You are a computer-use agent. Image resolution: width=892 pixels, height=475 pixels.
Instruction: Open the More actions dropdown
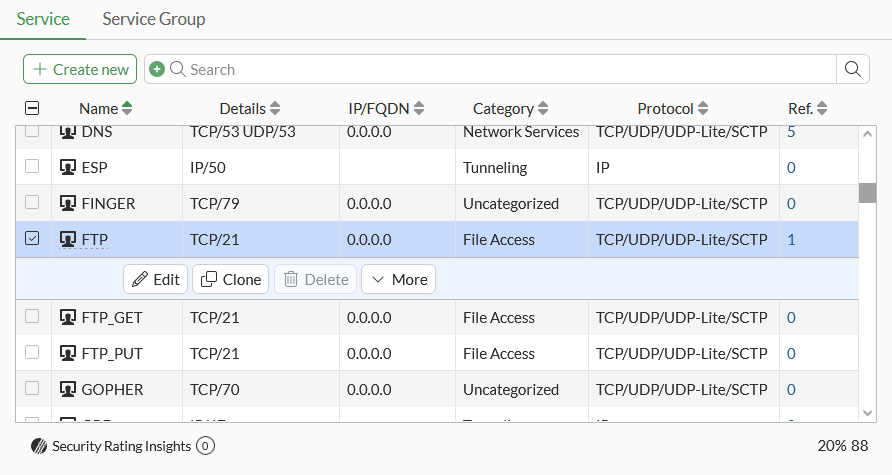(x=398, y=280)
